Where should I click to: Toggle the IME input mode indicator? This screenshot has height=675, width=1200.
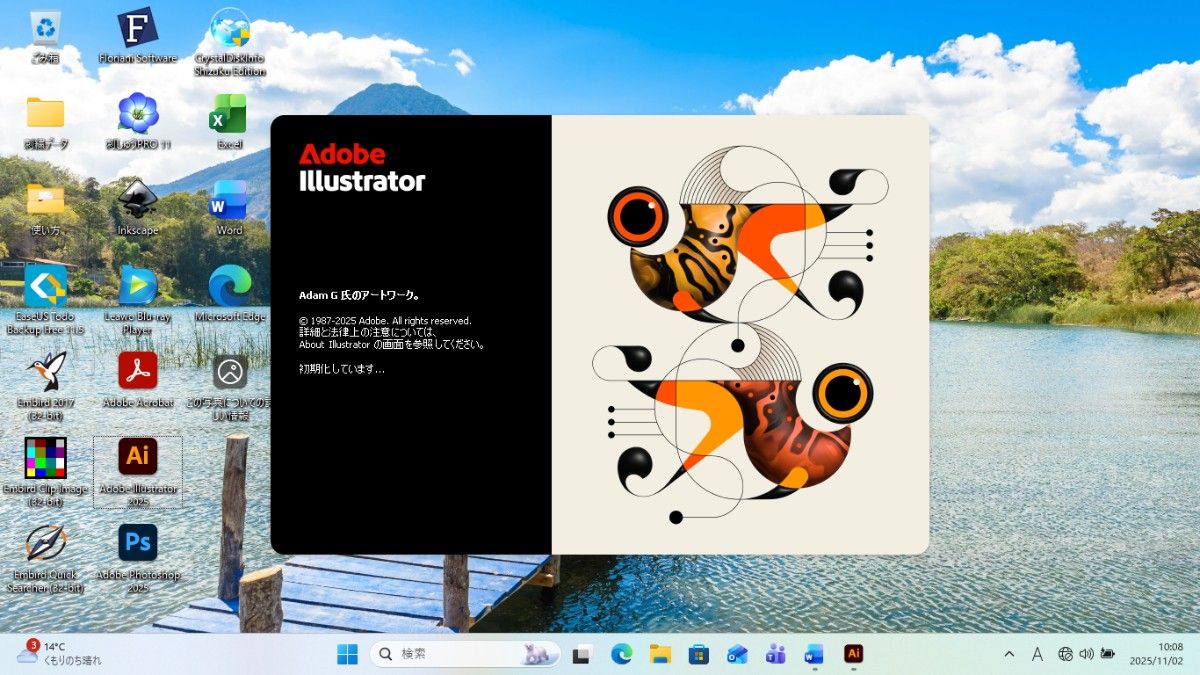coord(1037,654)
